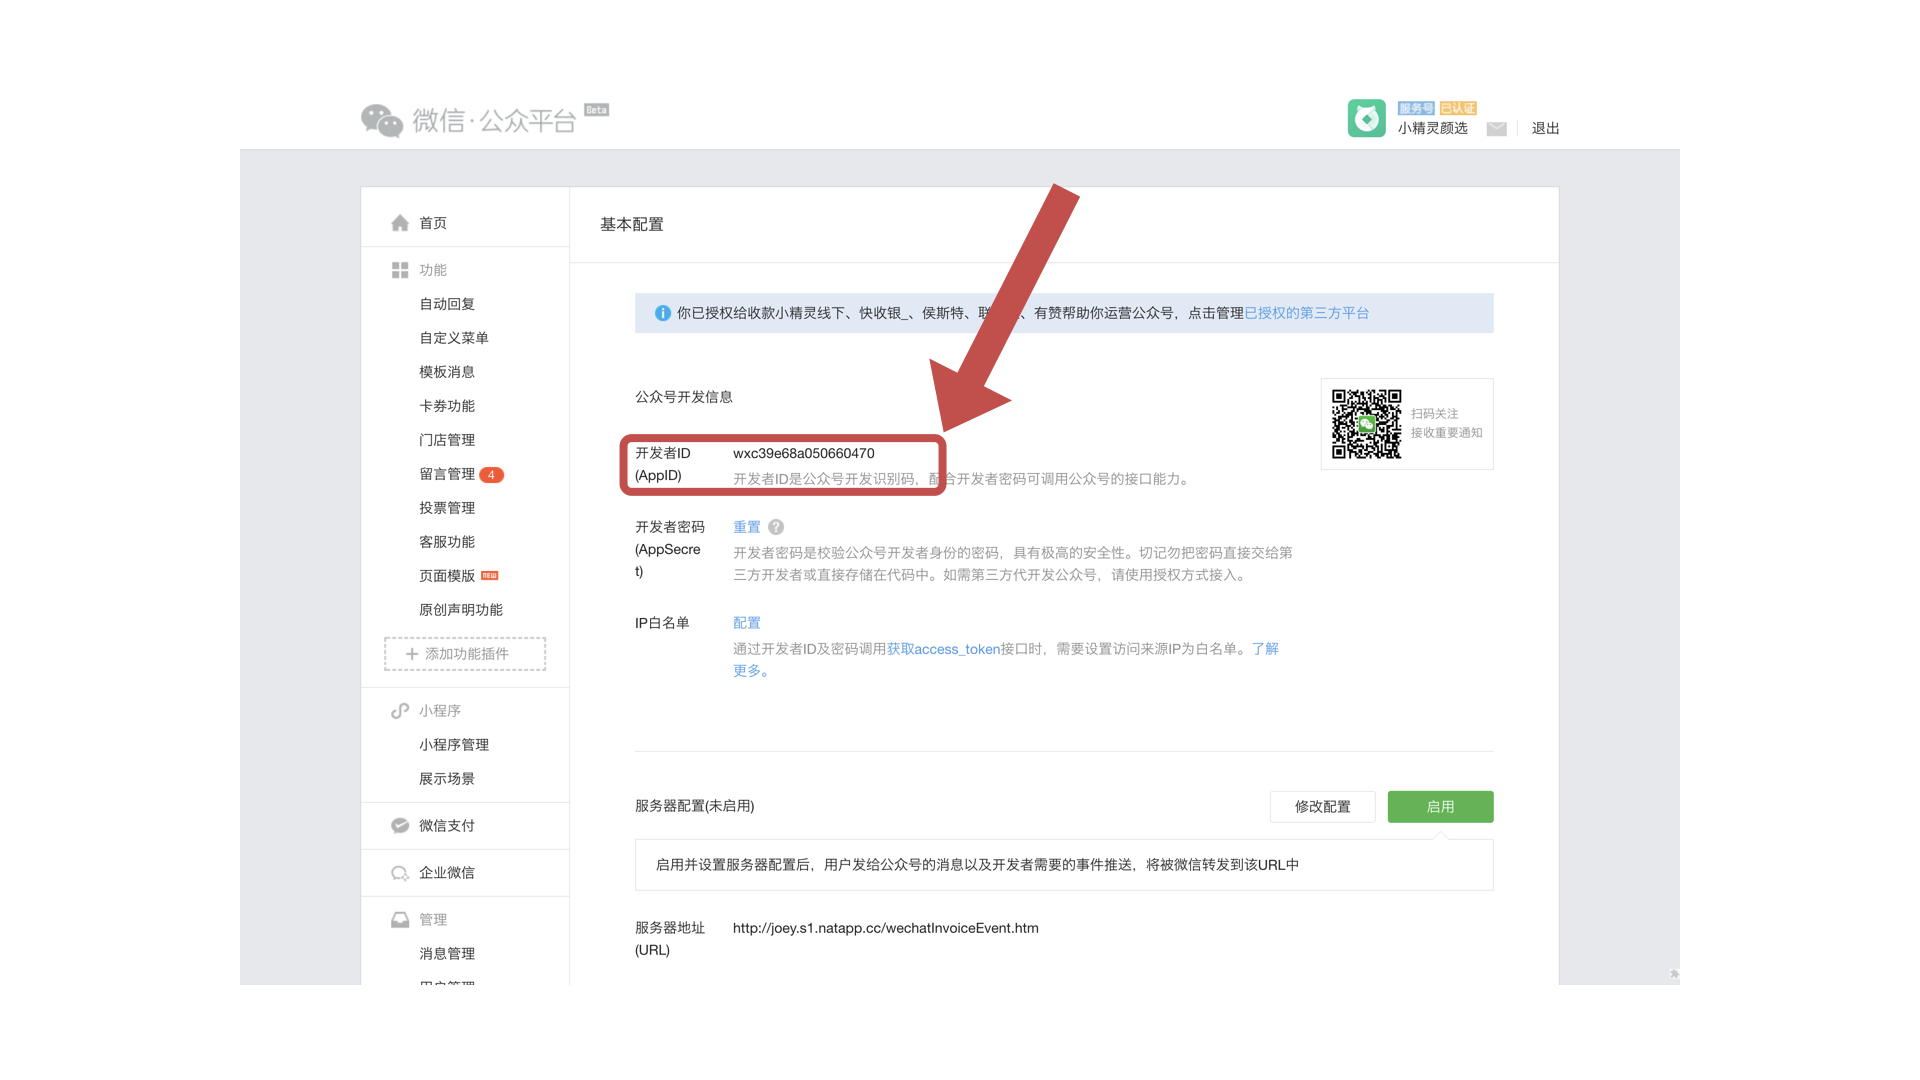The height and width of the screenshot is (1080, 1920).
Task: Click the 小程序 link icon
Action: point(400,711)
